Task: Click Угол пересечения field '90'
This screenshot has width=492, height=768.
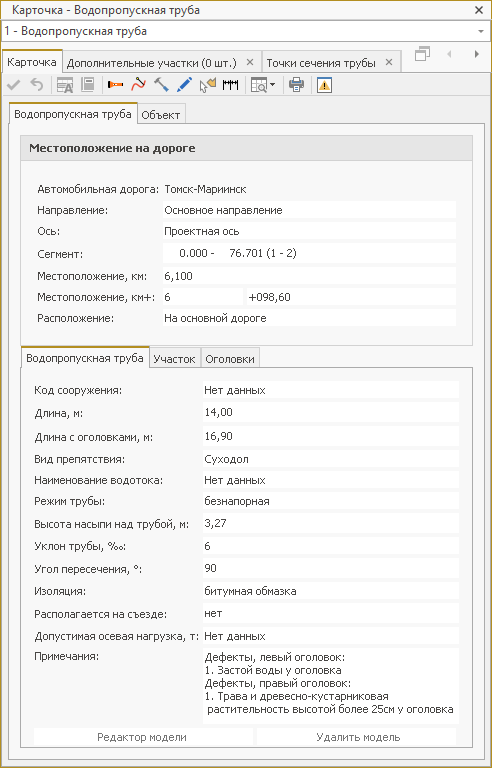Action: 331,568
